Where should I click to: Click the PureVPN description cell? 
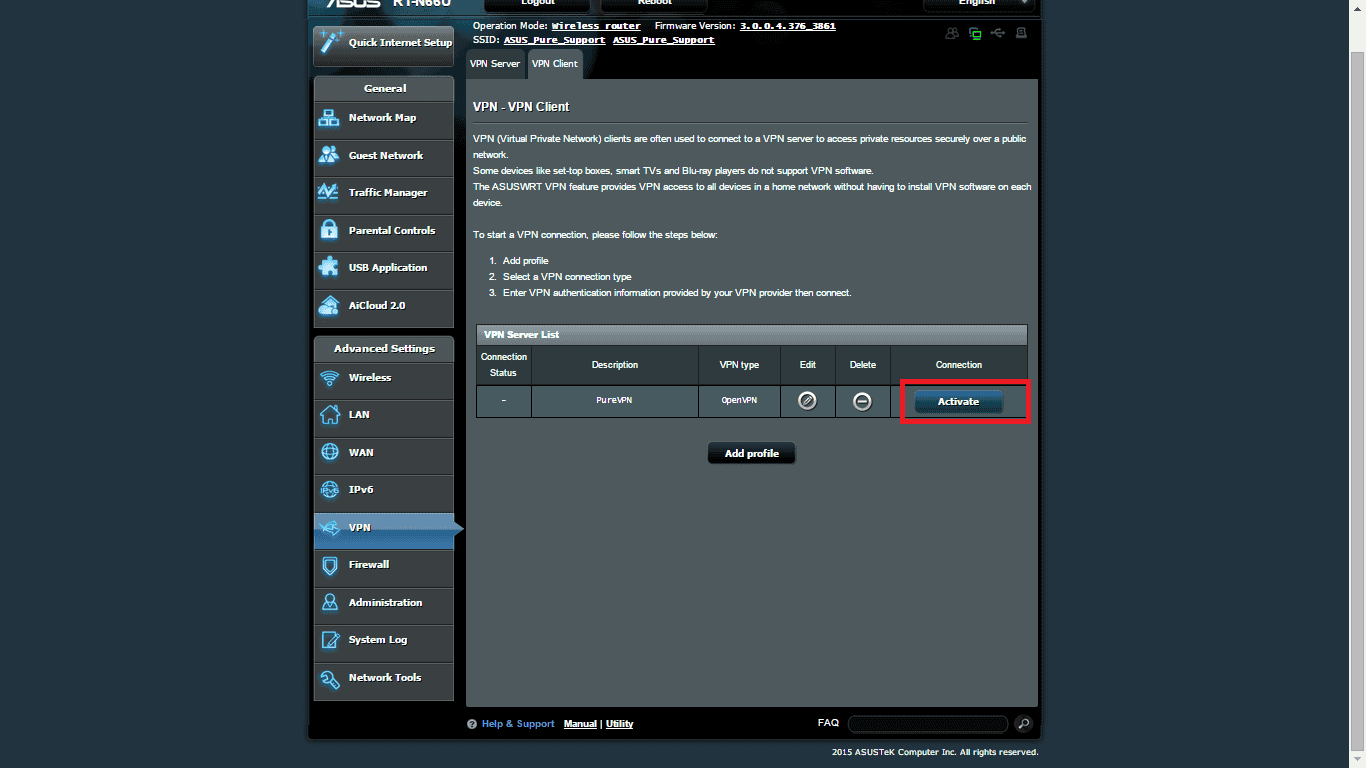tap(614, 400)
